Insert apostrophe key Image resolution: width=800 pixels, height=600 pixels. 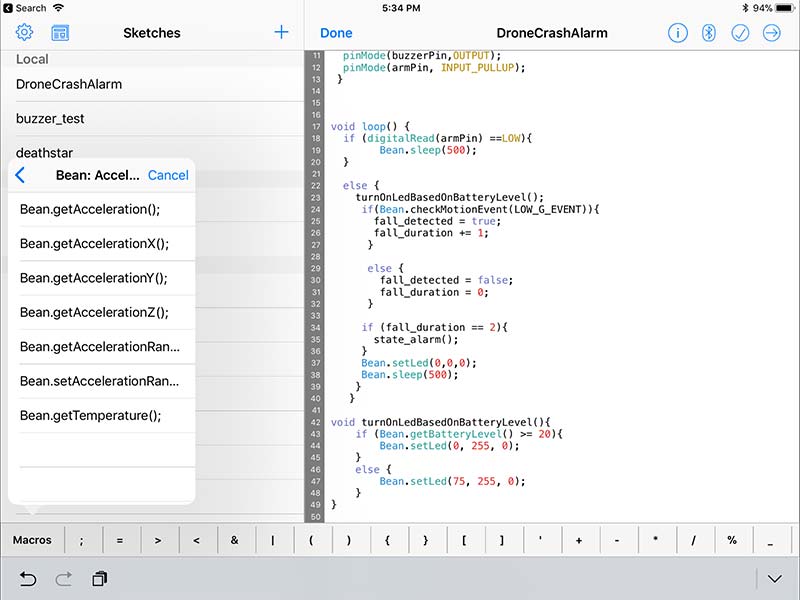click(540, 540)
